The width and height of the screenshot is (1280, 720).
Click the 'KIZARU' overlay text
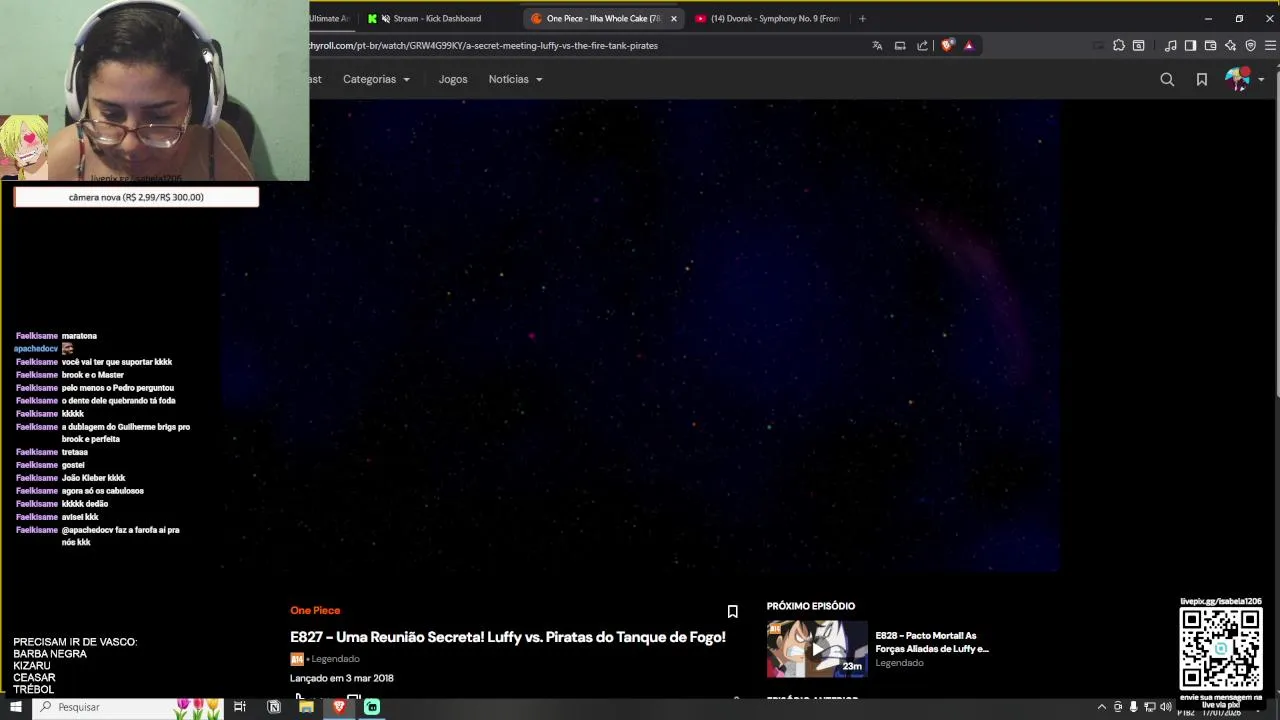[32, 666]
